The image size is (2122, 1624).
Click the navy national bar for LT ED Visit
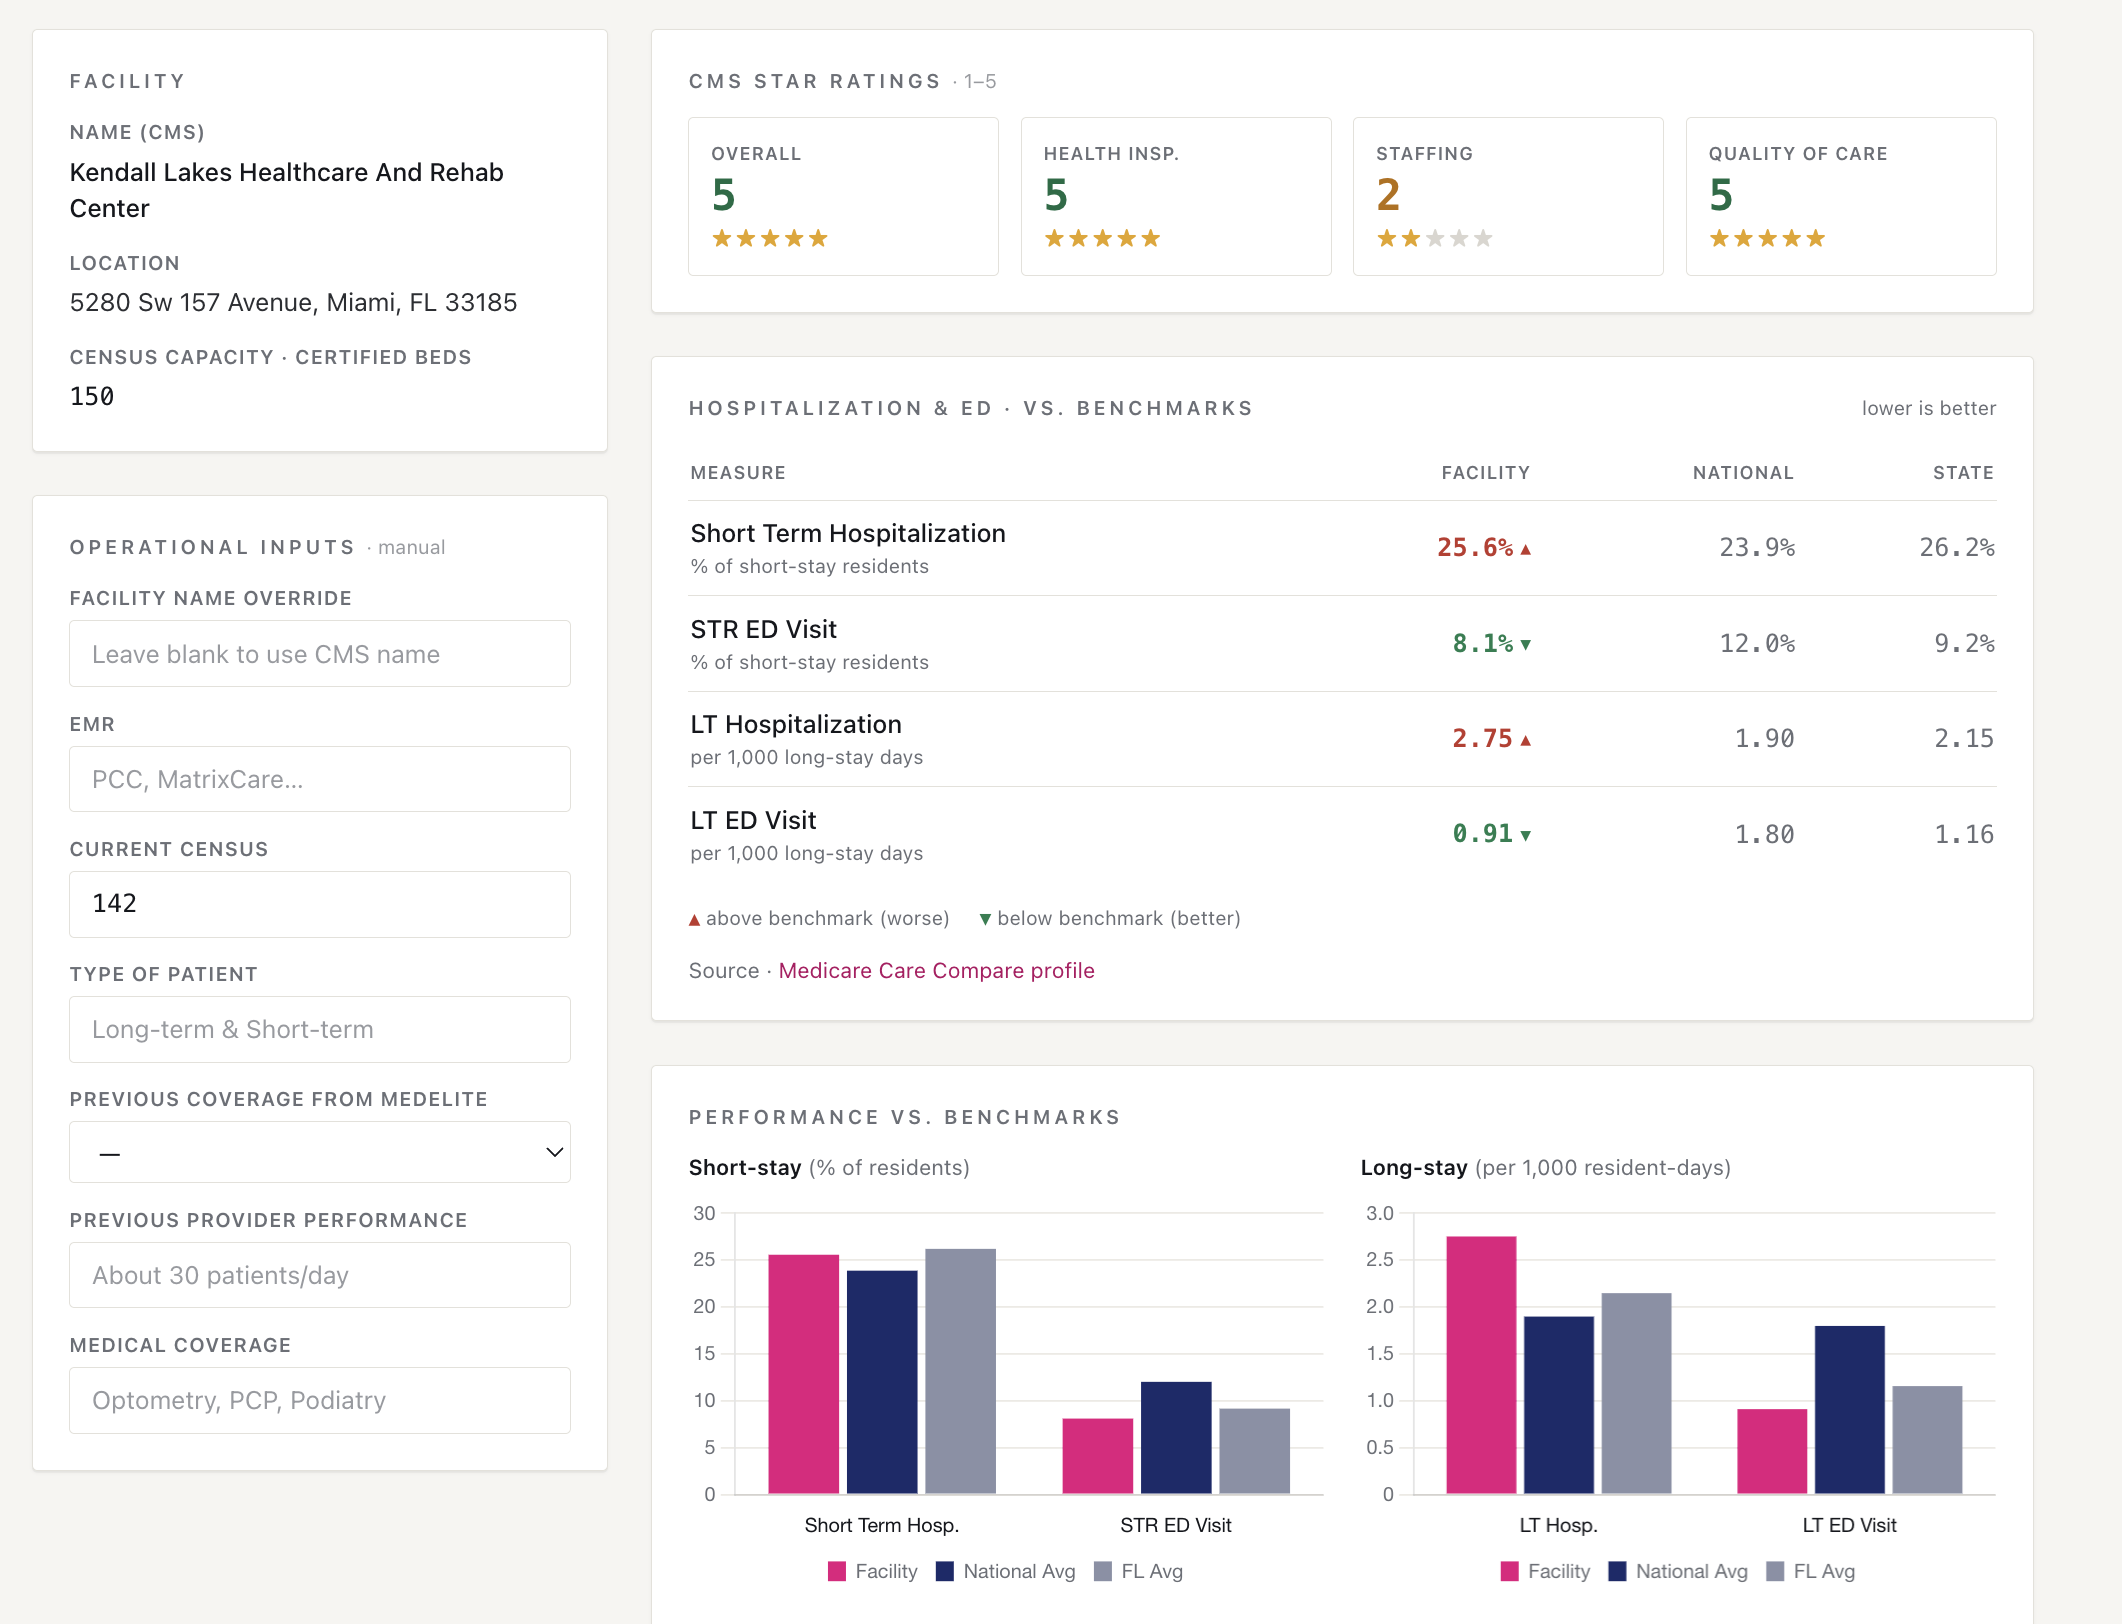pos(1850,1410)
